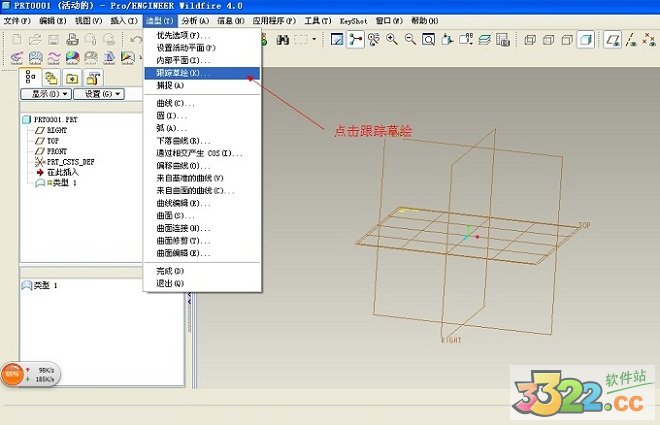Toggle datum points display
Viewport: 660px width, 425px height.
pos(649,40)
